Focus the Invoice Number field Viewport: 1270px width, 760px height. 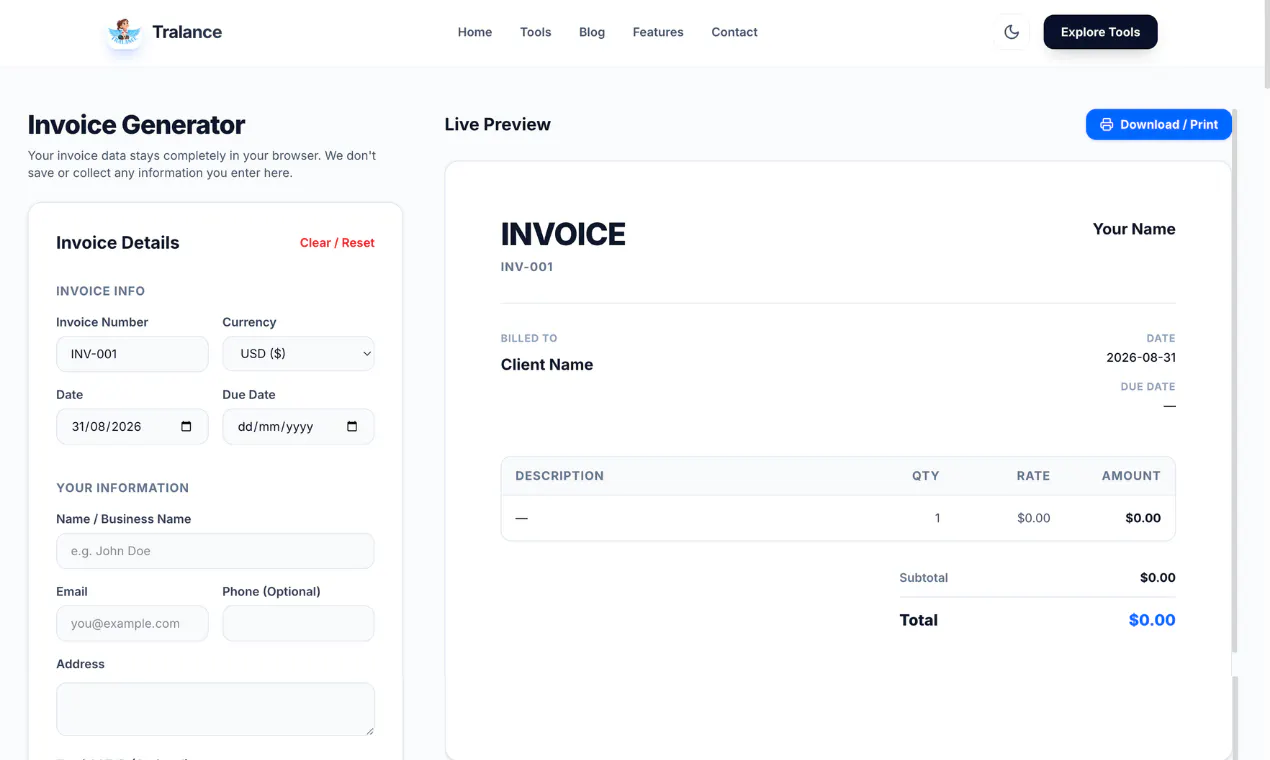point(132,354)
